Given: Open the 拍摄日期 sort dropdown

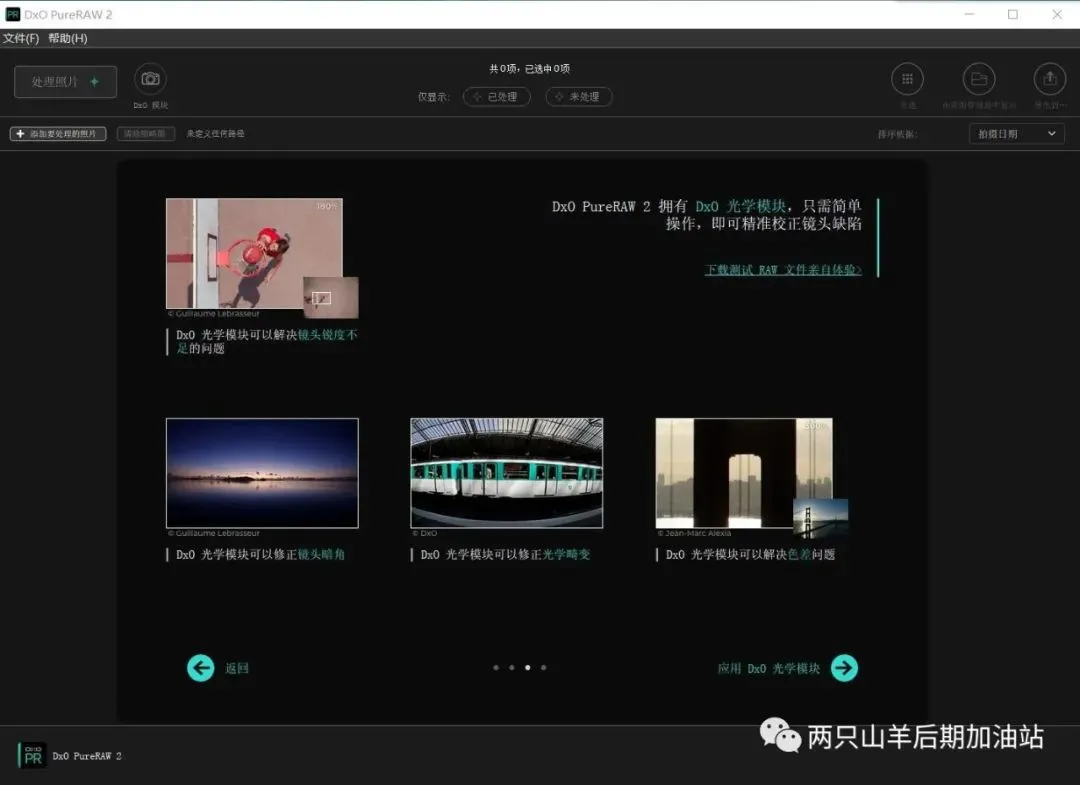Looking at the screenshot, I should click(1017, 134).
